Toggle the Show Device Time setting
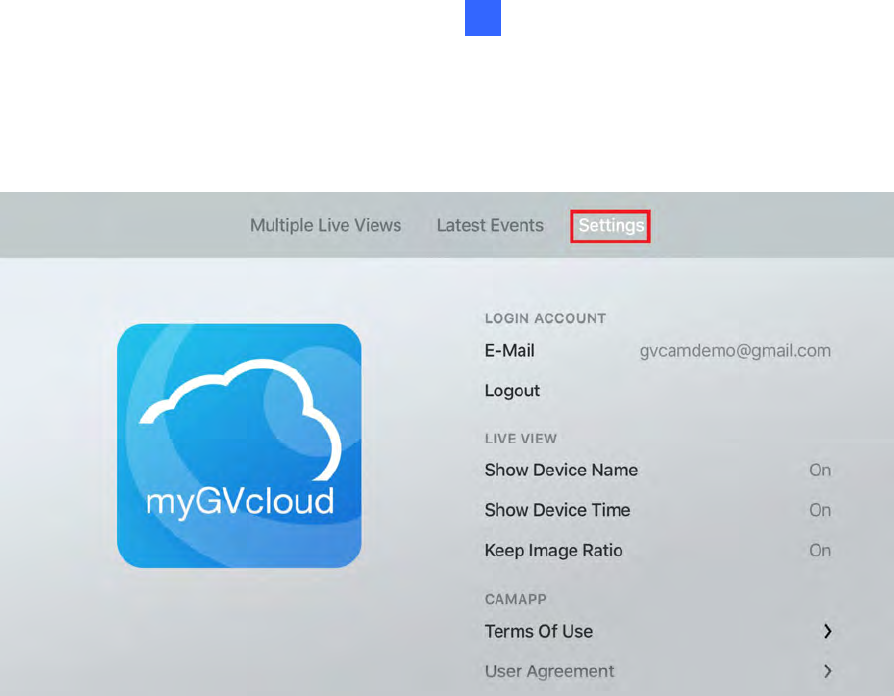 click(x=657, y=510)
